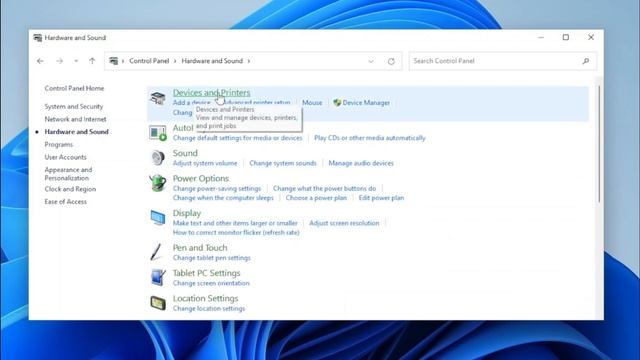
Task: Click Change what the power buttons do
Action: (324, 188)
